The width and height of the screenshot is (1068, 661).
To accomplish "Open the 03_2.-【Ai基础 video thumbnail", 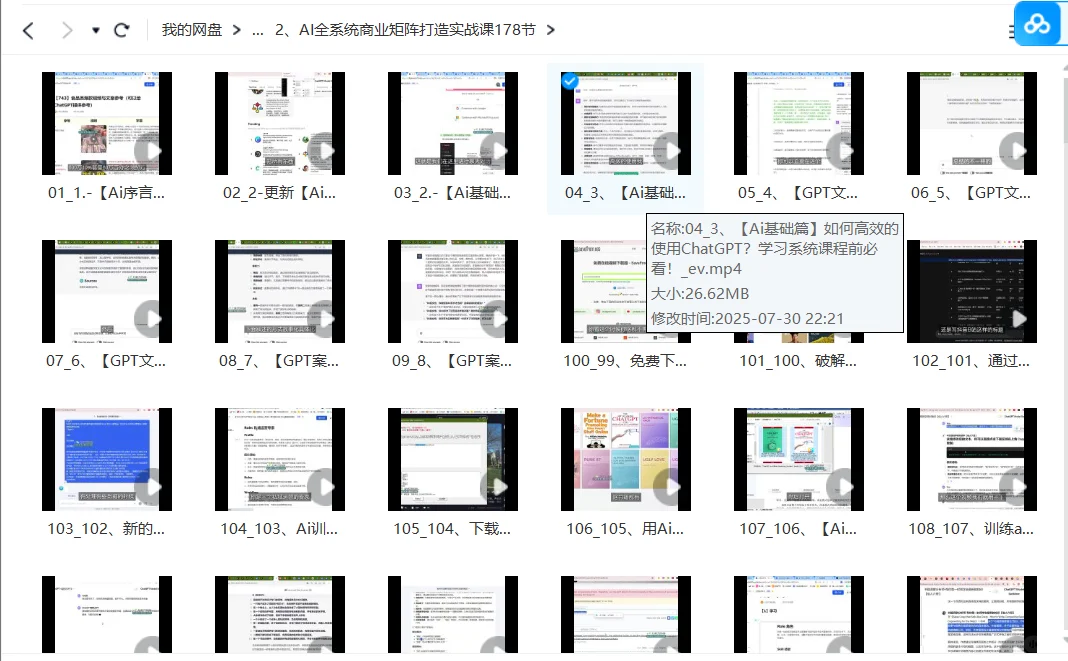I will [453, 123].
